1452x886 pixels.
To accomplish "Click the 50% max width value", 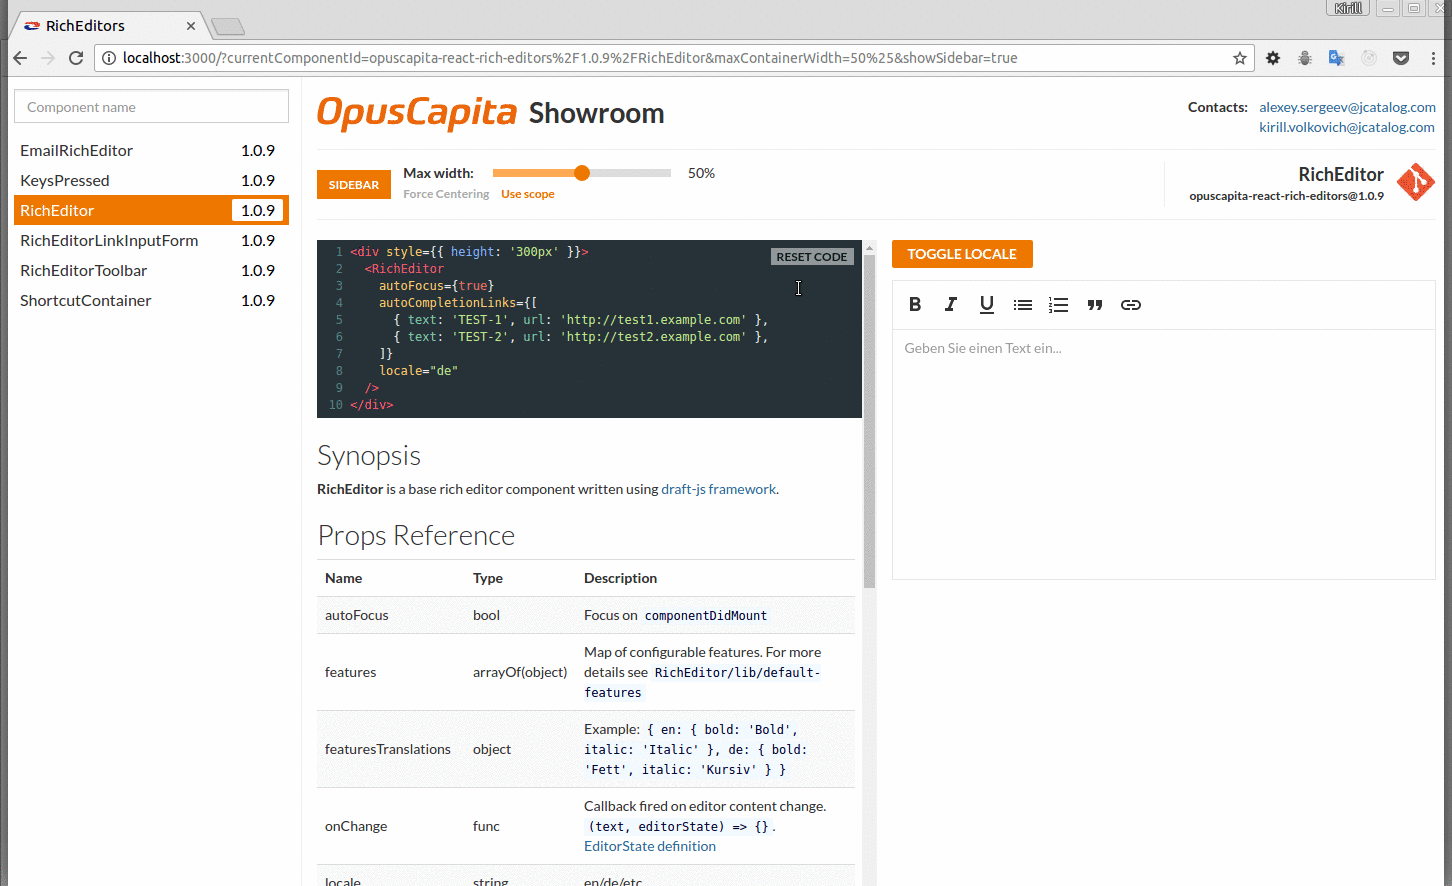I will (701, 173).
